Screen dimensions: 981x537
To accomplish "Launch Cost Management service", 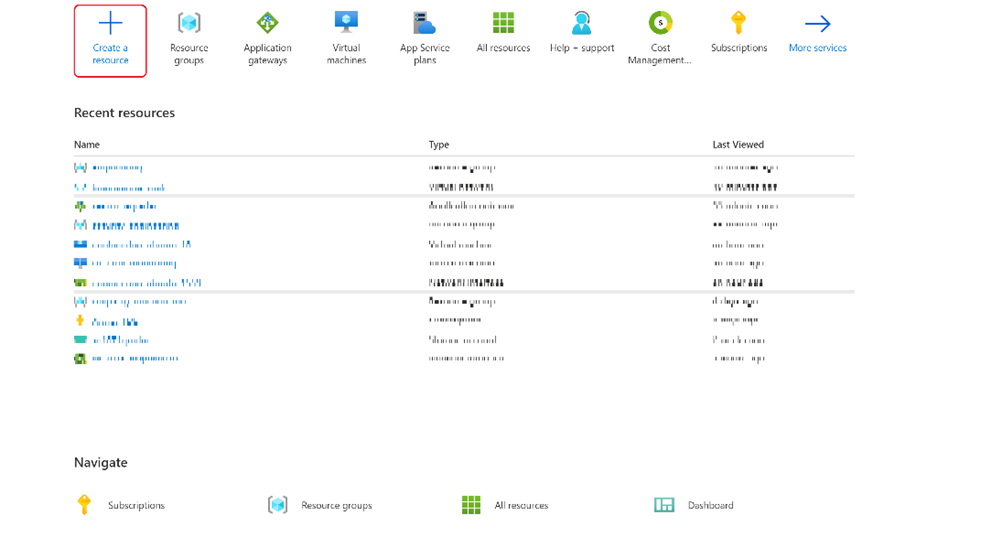I will click(660, 39).
